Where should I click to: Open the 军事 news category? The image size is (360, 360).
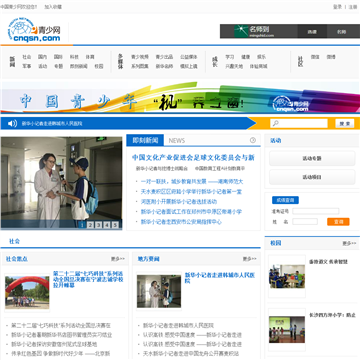pos(27,66)
